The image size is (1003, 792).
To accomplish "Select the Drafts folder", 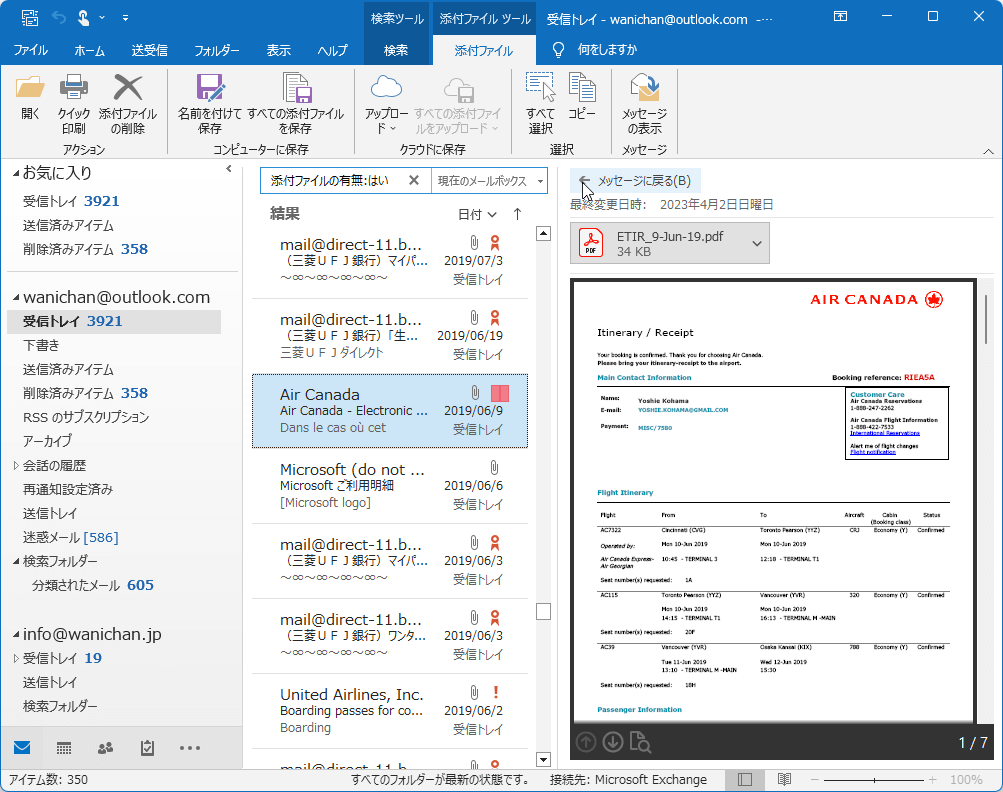I will pyautogui.click(x=41, y=345).
